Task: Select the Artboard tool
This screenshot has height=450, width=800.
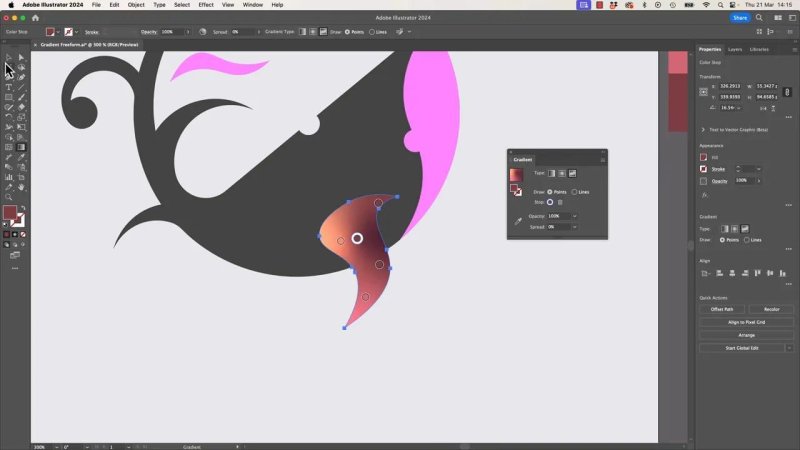Action: pos(21,177)
